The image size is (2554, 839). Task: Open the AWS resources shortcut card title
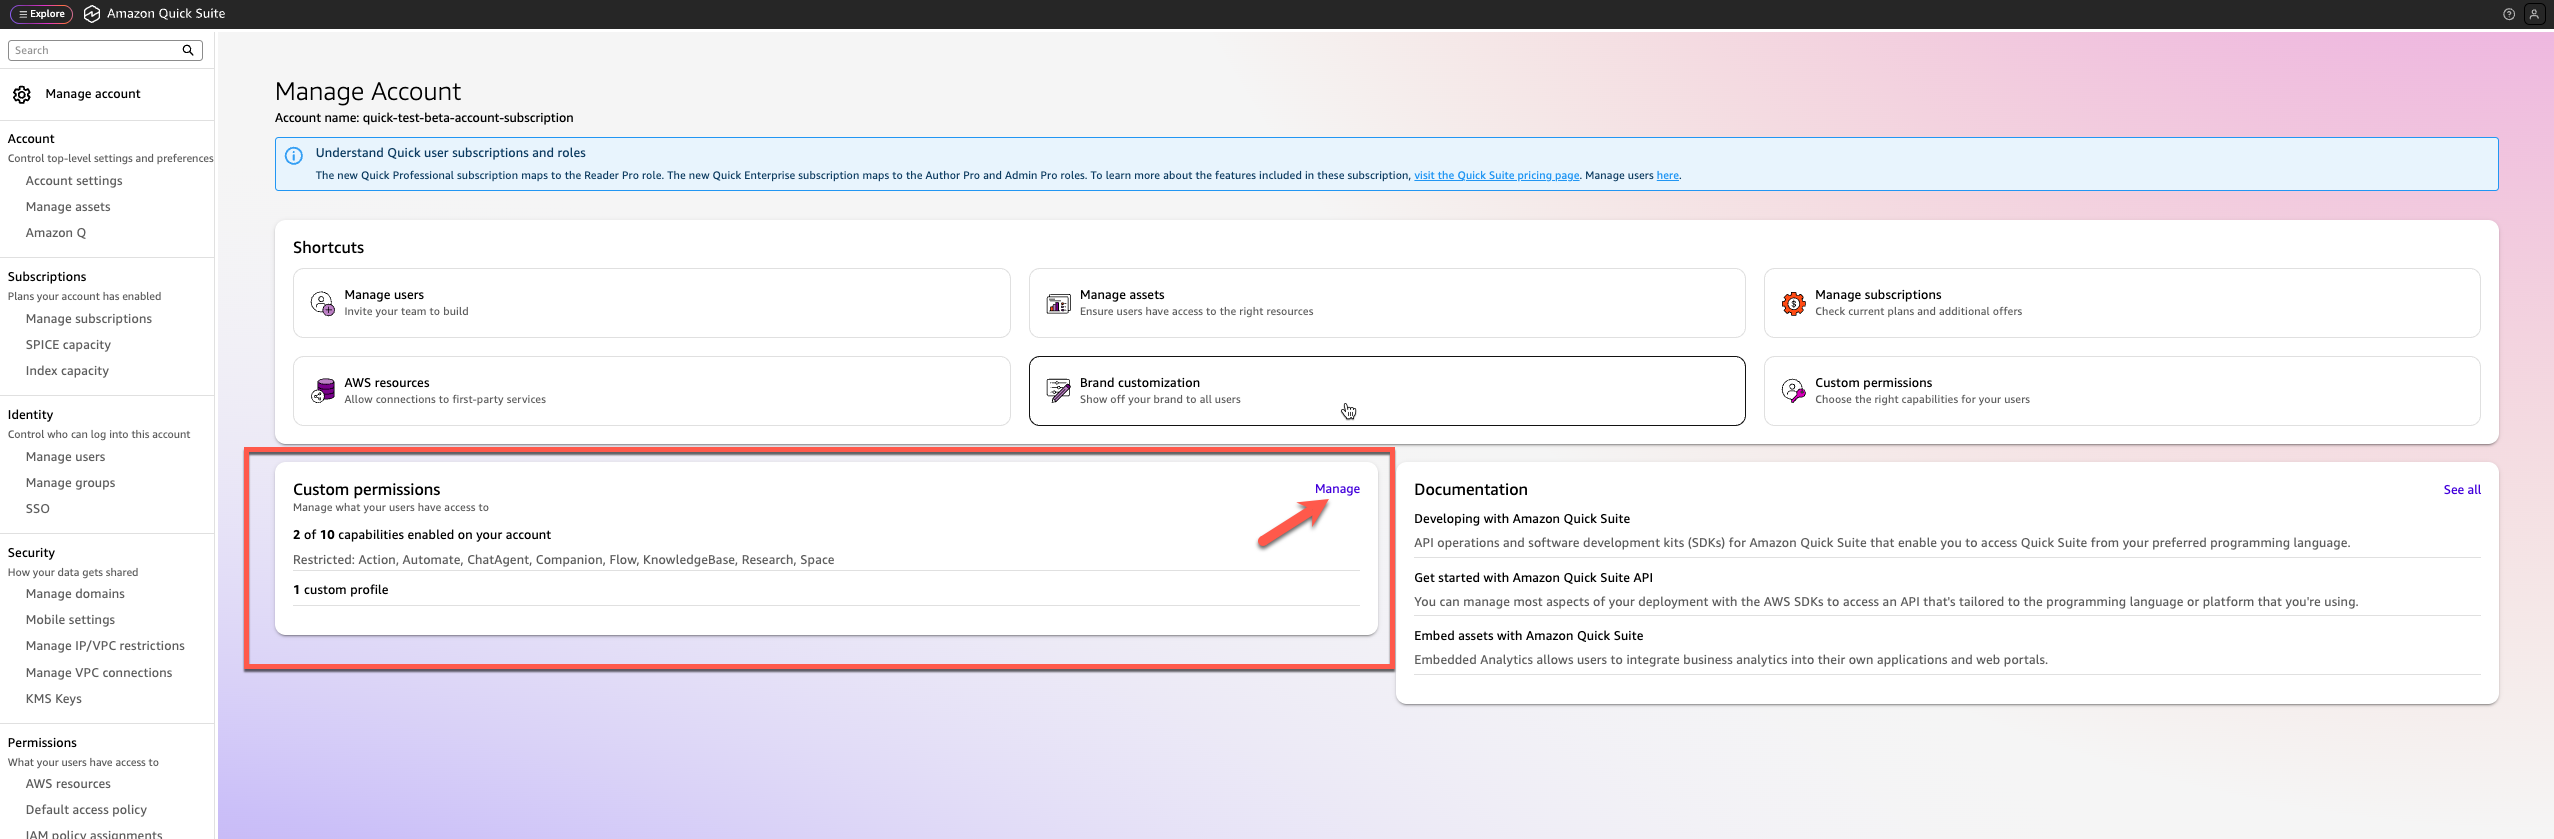point(387,383)
